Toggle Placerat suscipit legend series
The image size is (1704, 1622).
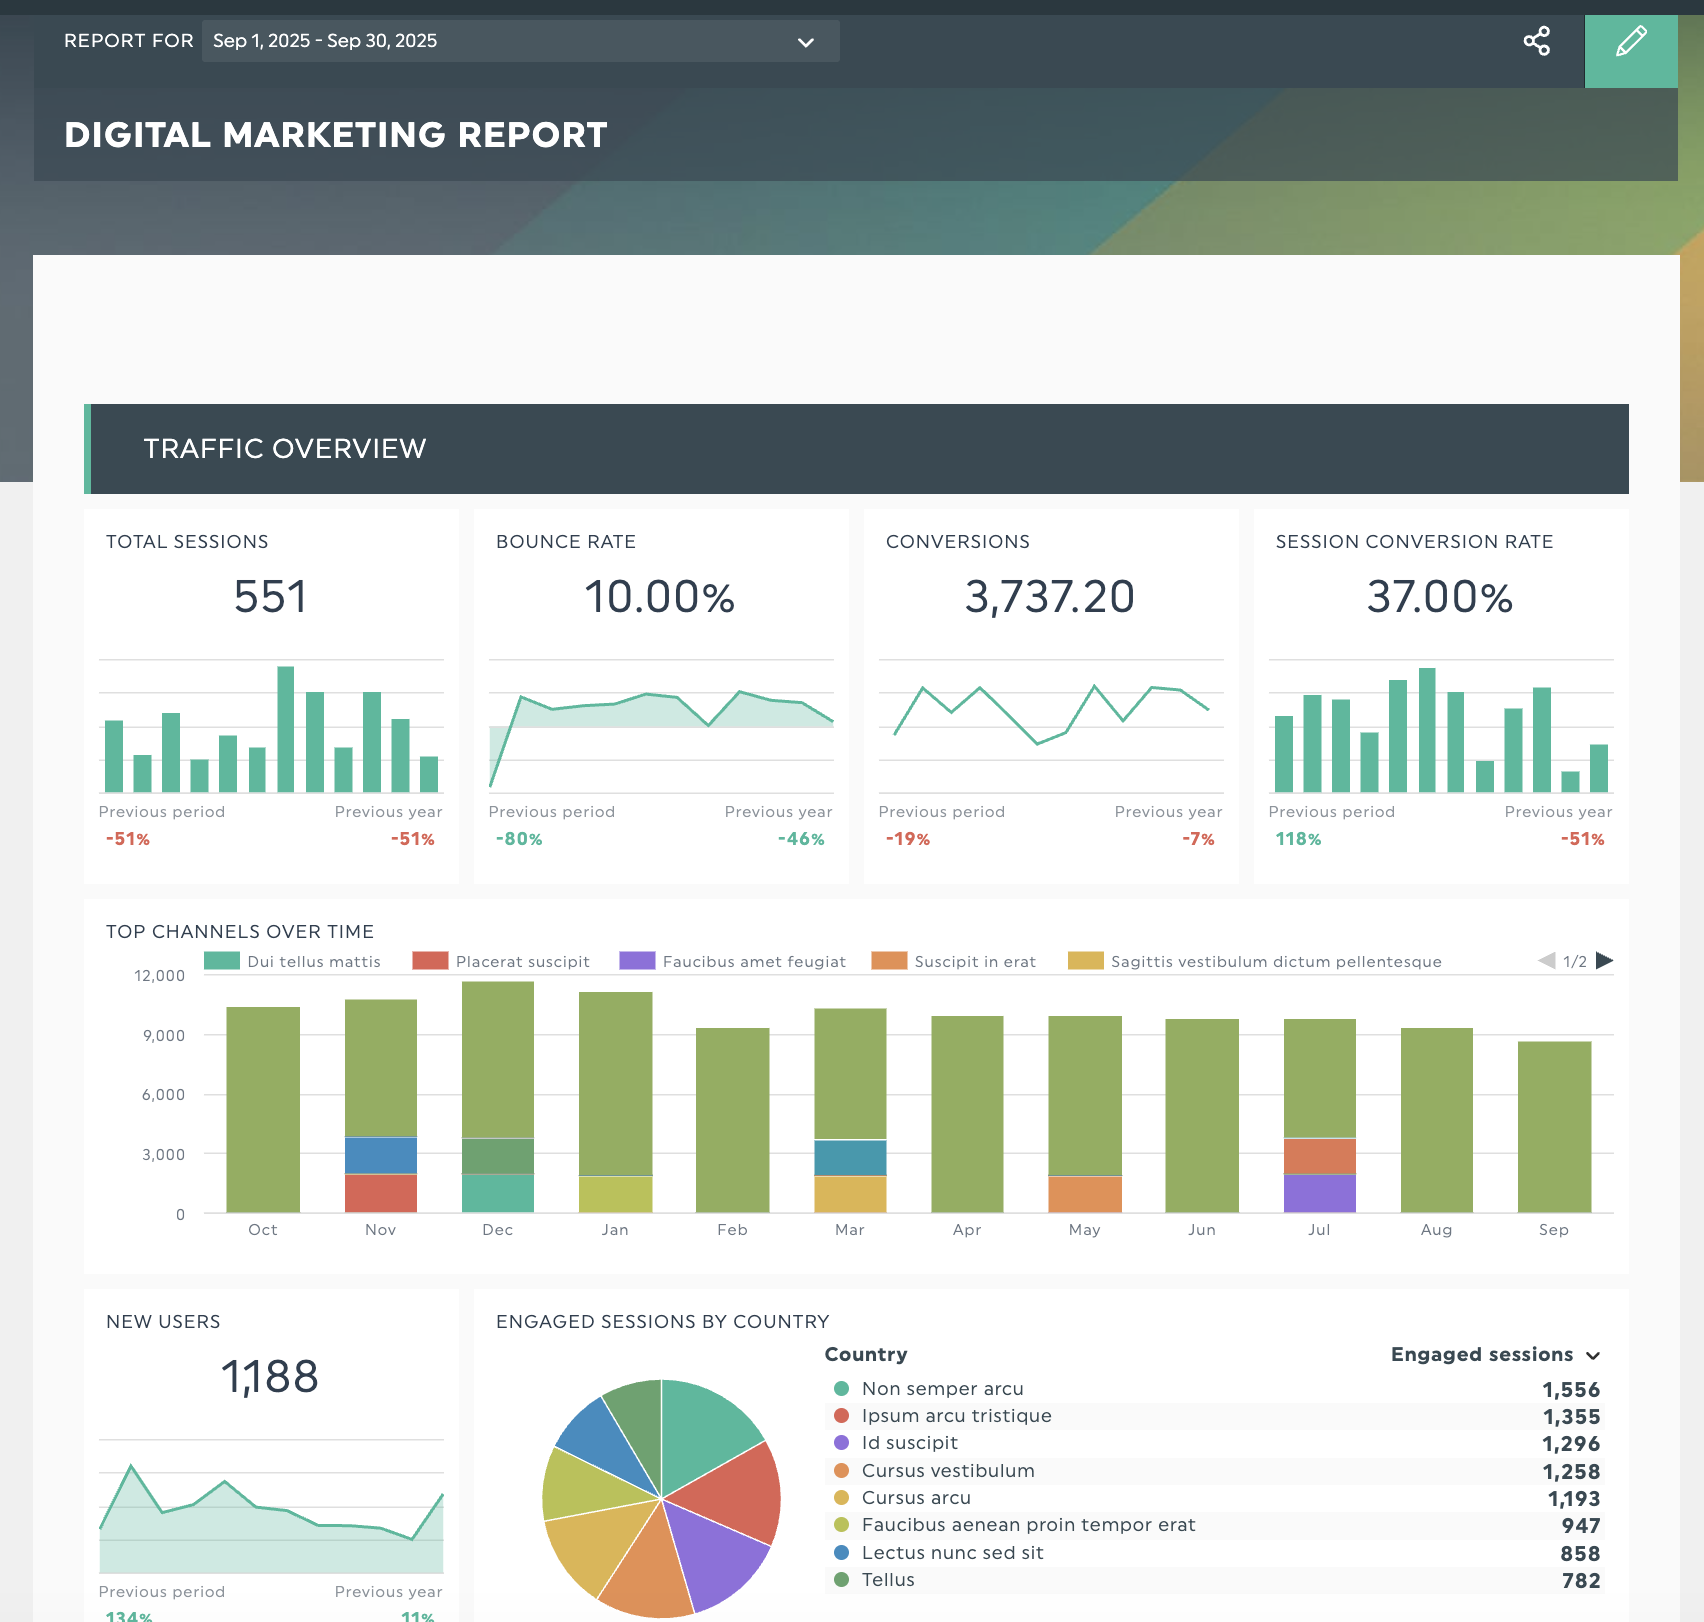(502, 961)
